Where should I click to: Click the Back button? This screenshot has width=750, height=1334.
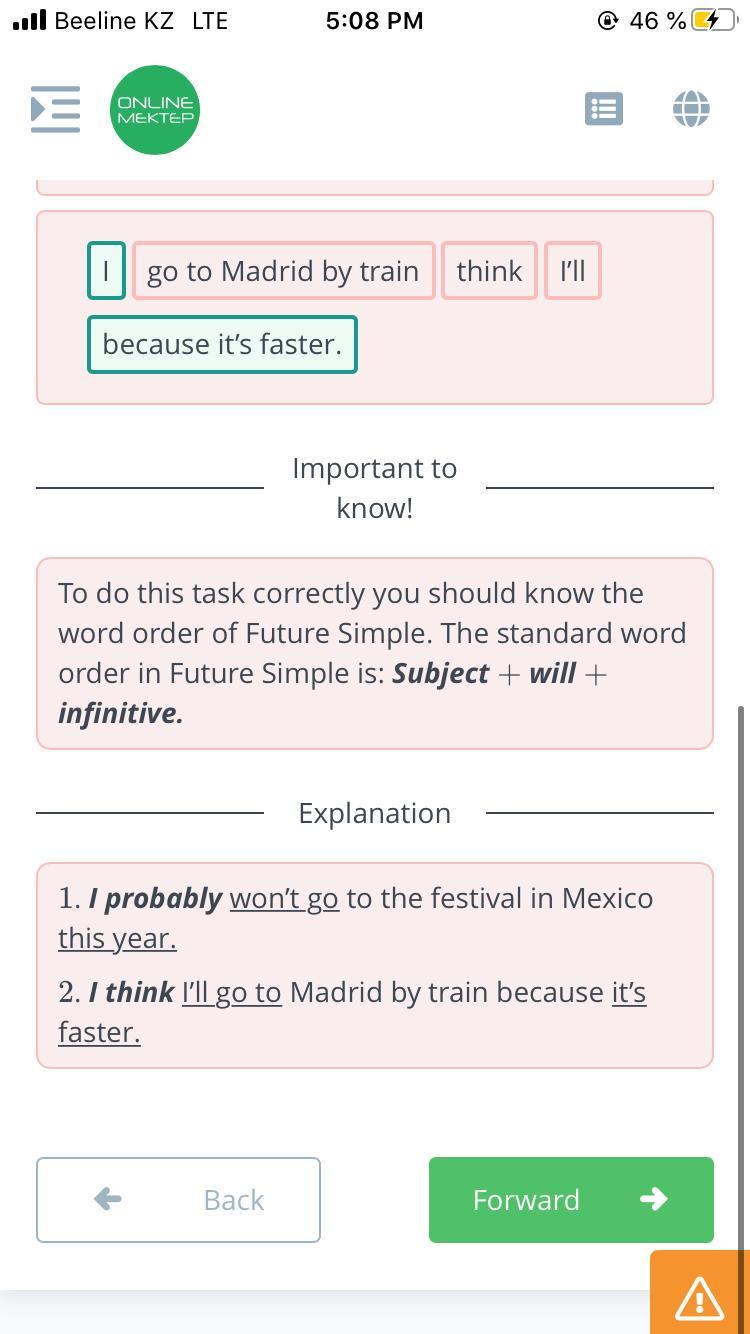(178, 1200)
